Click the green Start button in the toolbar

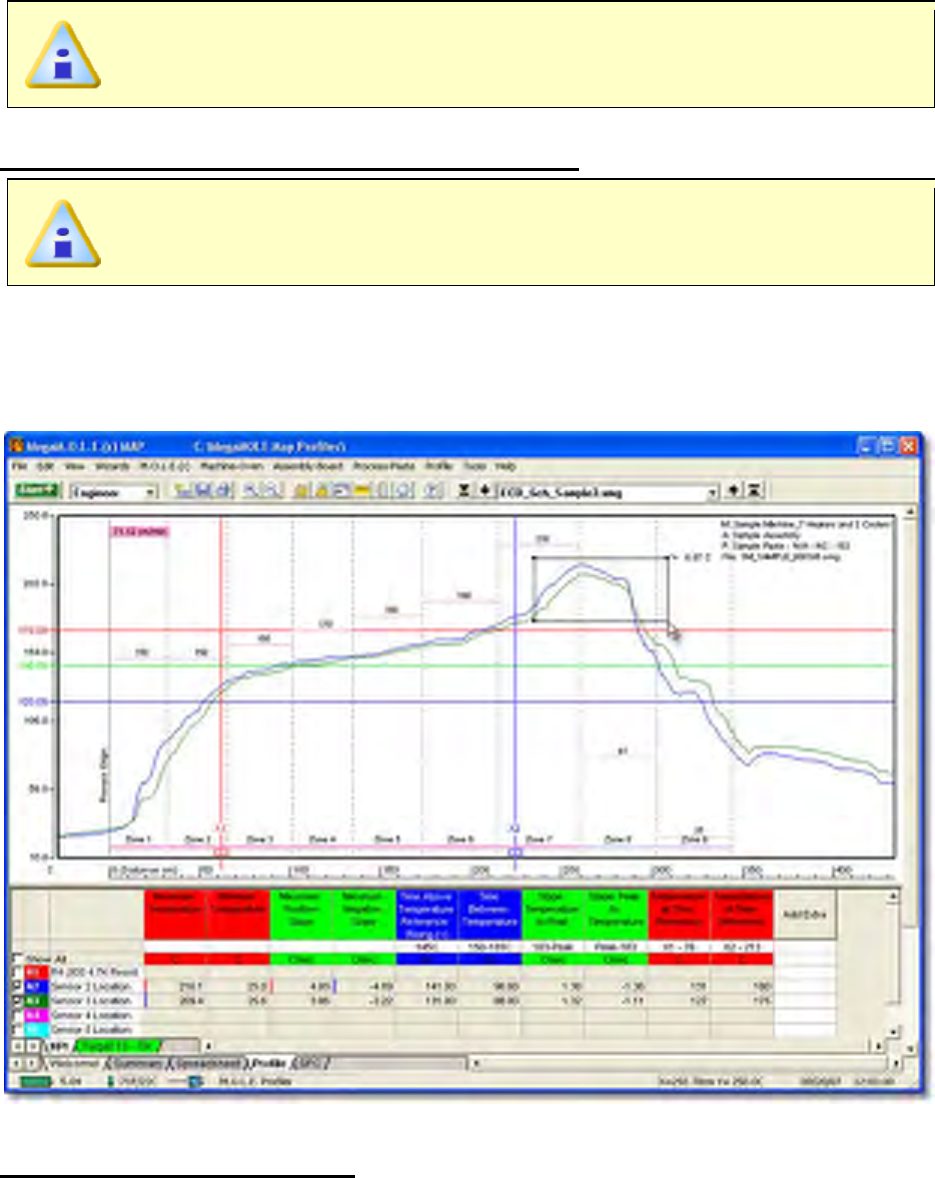[36, 491]
